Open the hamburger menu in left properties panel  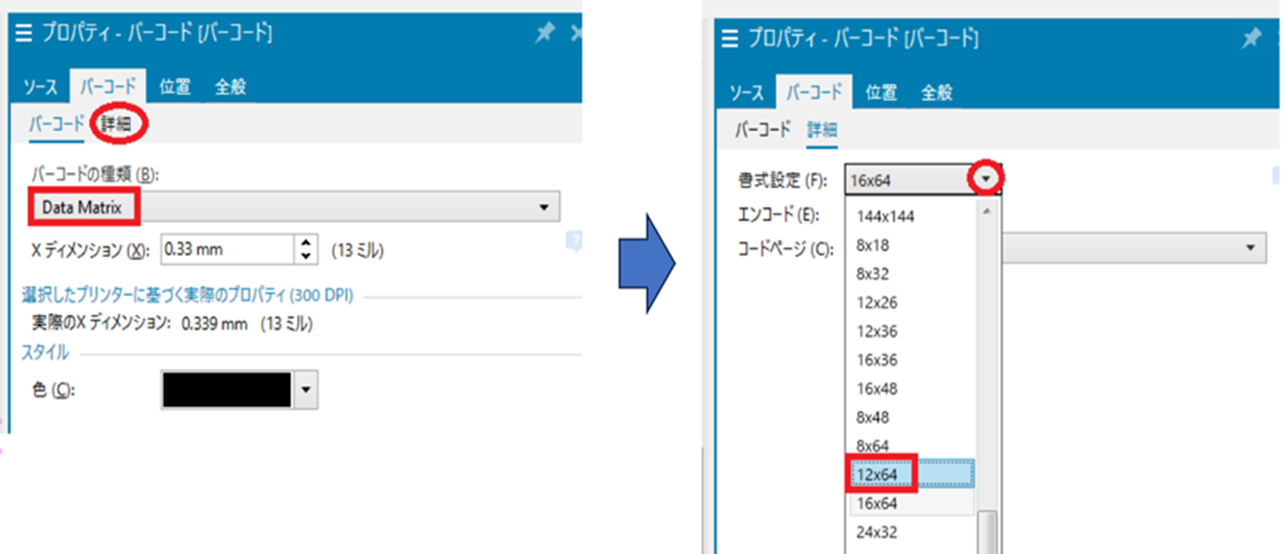point(24,34)
